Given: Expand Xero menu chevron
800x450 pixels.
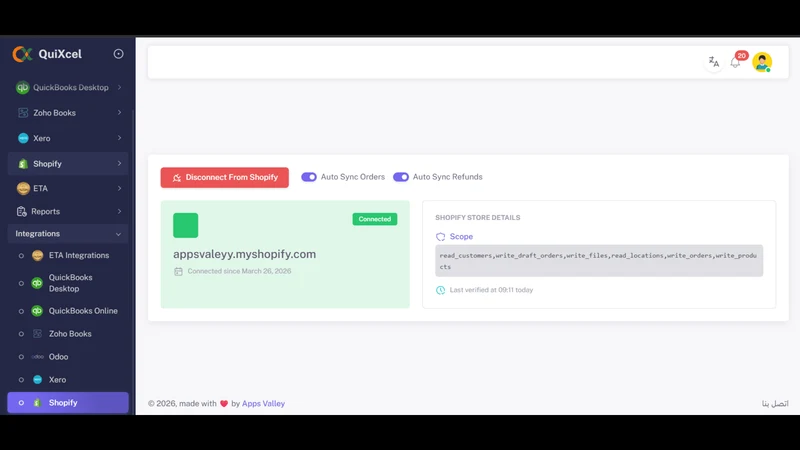Looking at the screenshot, I should pyautogui.click(x=119, y=138).
